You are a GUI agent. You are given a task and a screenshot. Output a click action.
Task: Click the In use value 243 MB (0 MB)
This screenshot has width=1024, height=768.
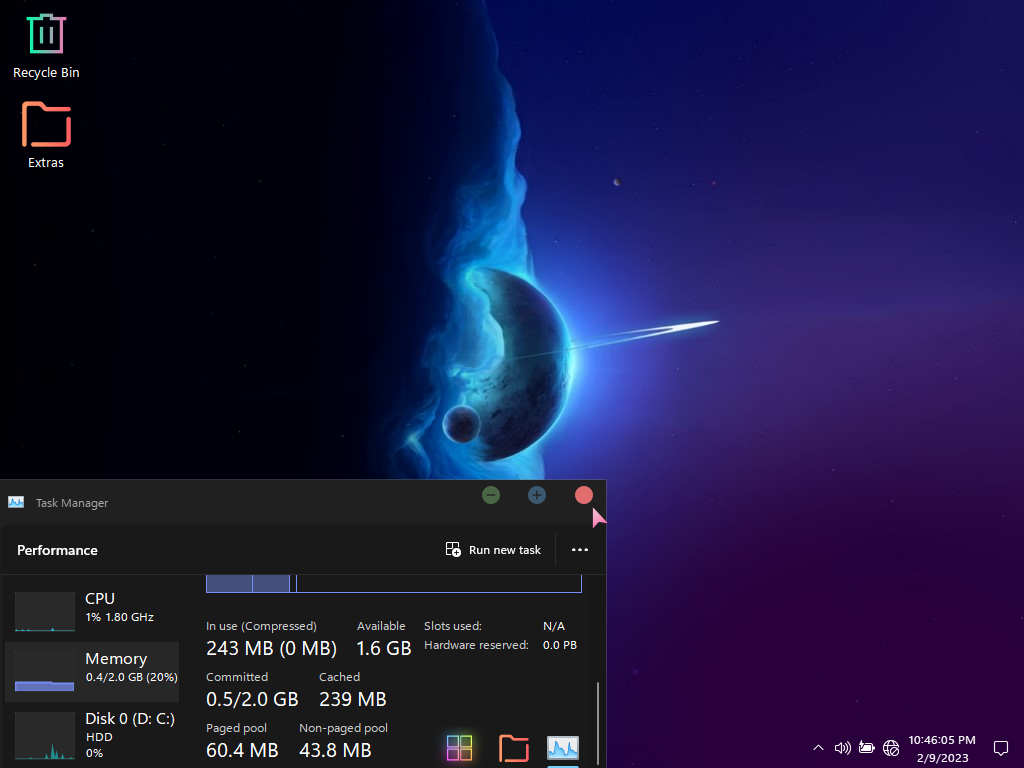coord(272,648)
